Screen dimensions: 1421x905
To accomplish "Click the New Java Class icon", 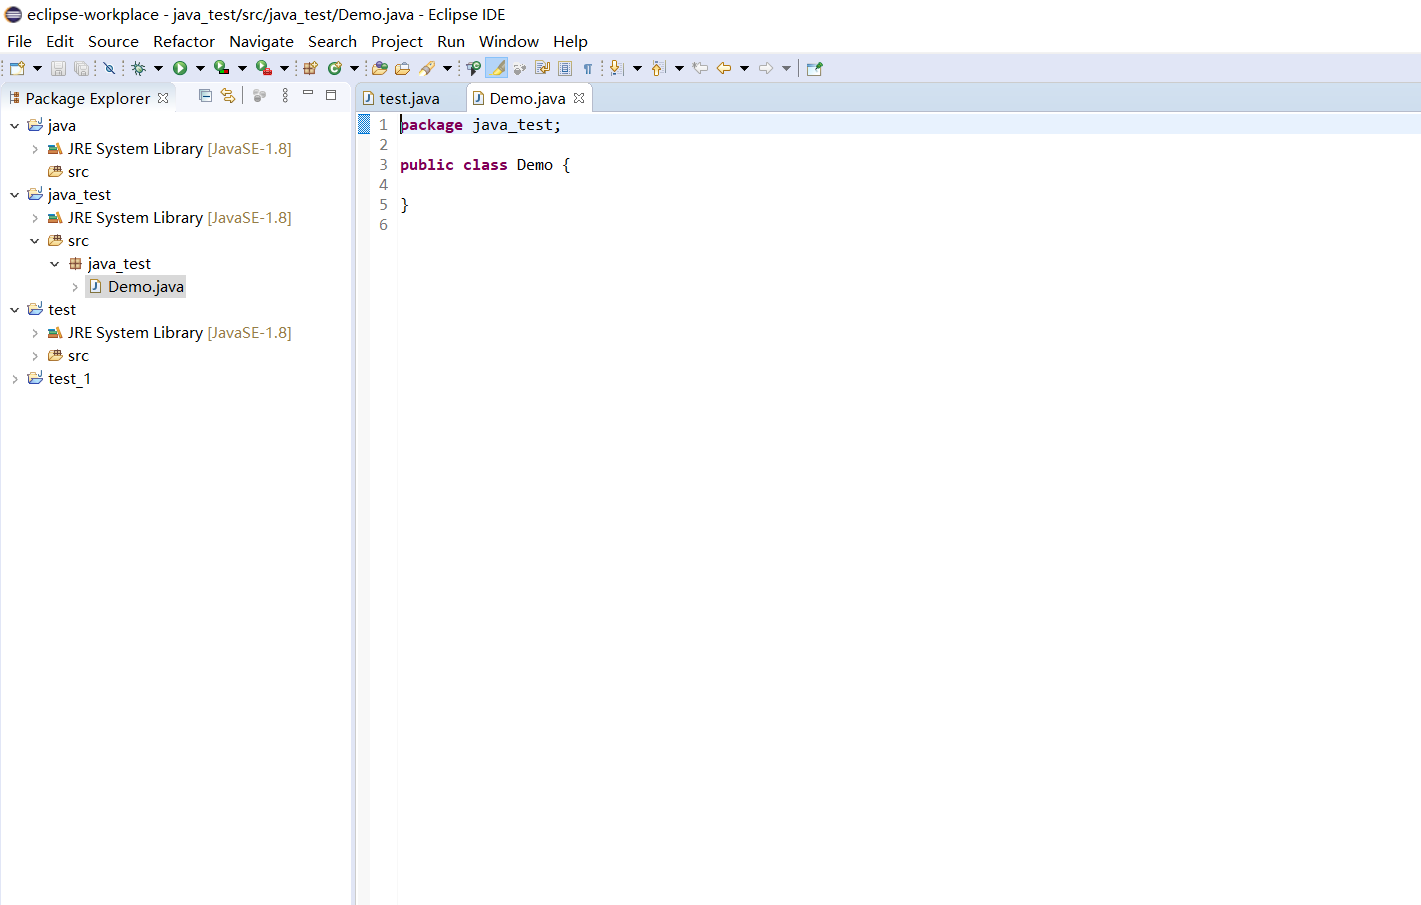I will click(x=335, y=68).
